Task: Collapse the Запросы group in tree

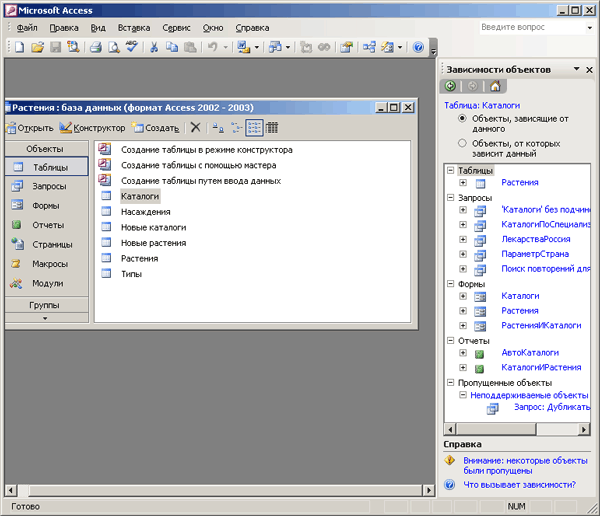Action: click(450, 198)
